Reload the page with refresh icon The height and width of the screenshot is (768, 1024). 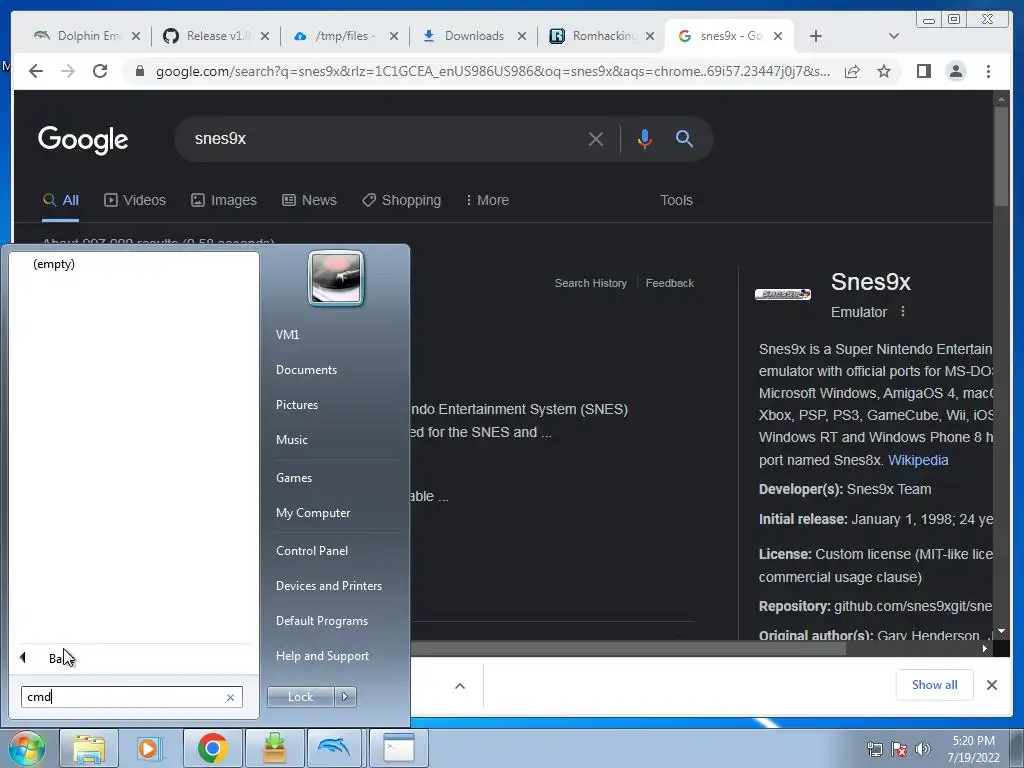click(x=100, y=71)
